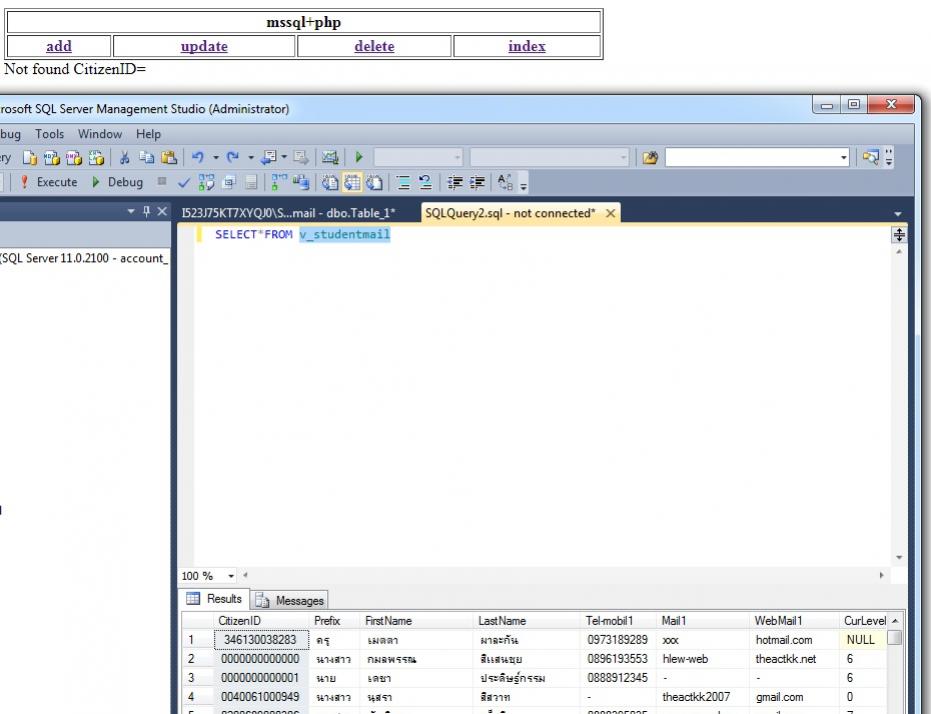Open the Undo history dropdown arrow
The height and width of the screenshot is (714, 931).
pos(216,157)
